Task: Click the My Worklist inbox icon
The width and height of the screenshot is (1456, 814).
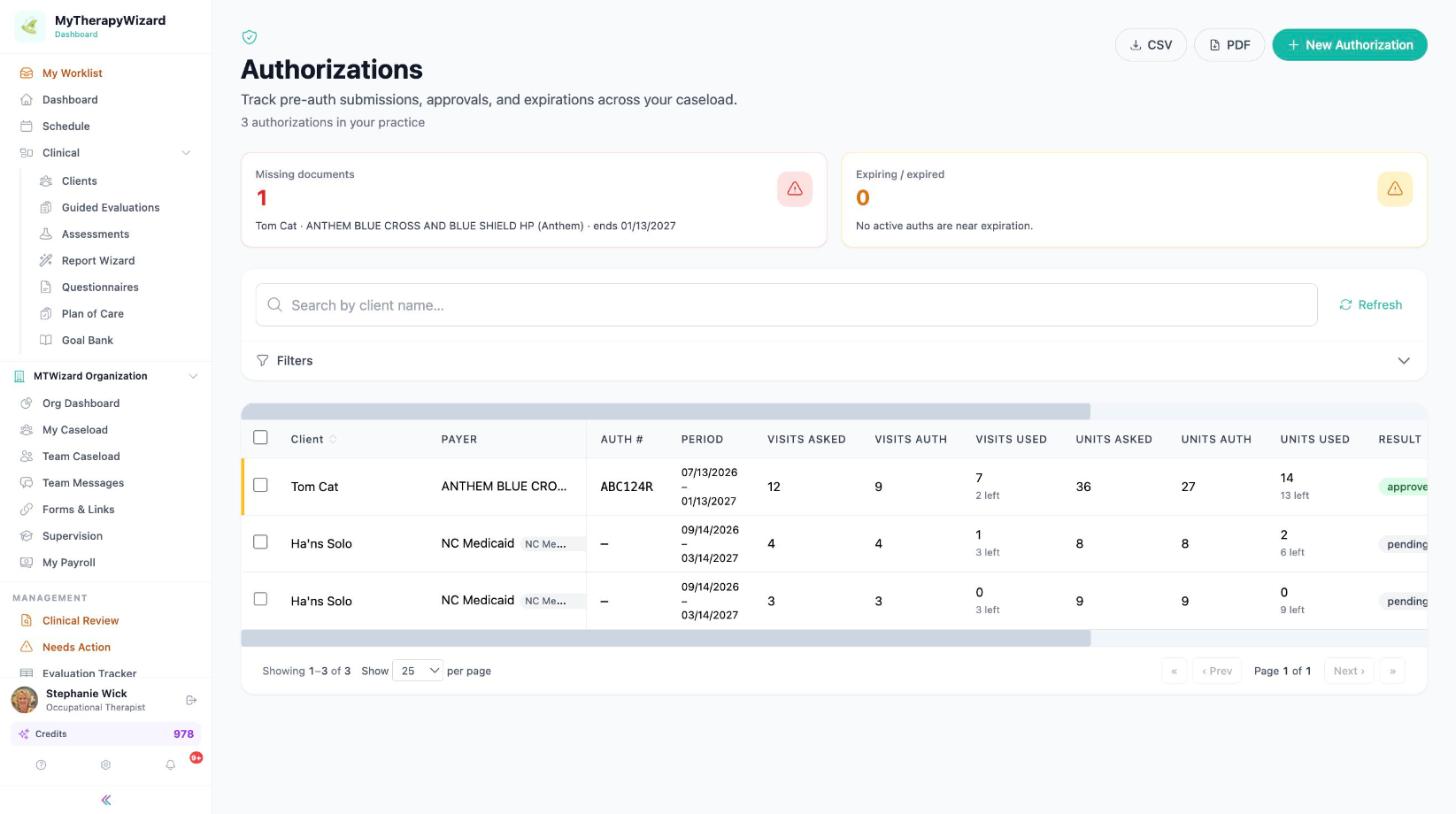Action: pos(27,73)
